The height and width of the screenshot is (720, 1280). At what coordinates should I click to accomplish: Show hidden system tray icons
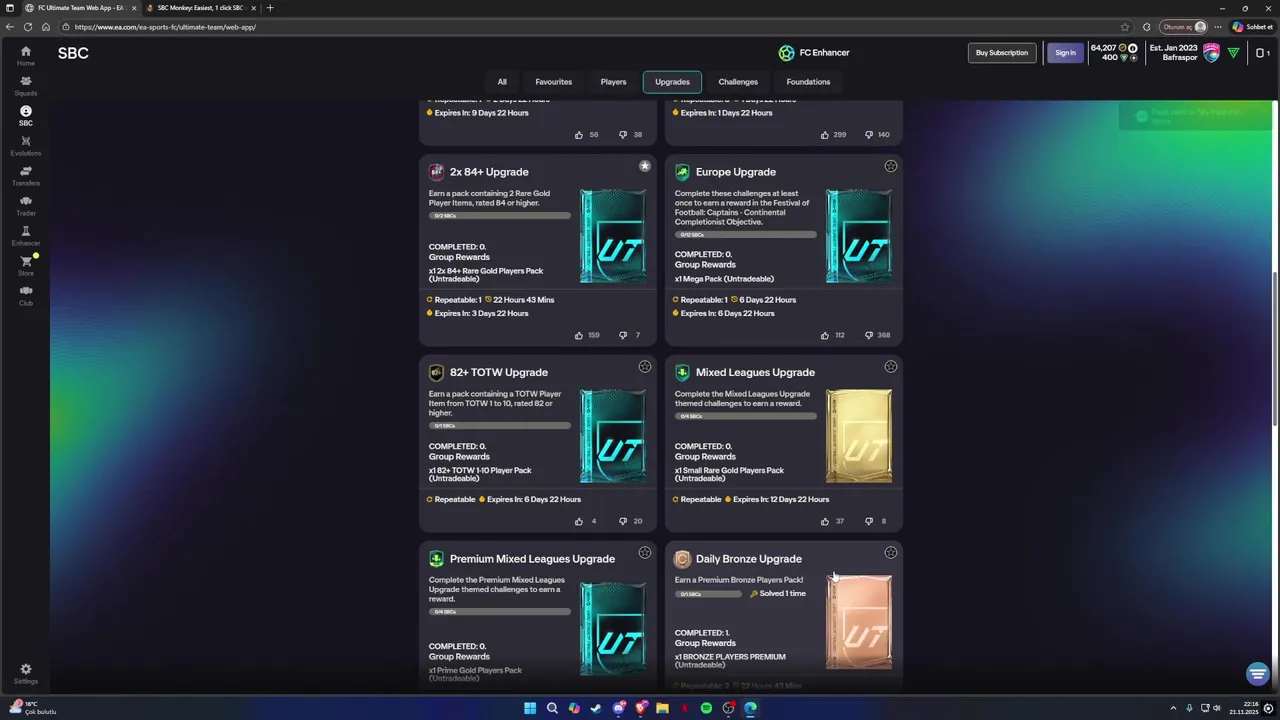1175,708
